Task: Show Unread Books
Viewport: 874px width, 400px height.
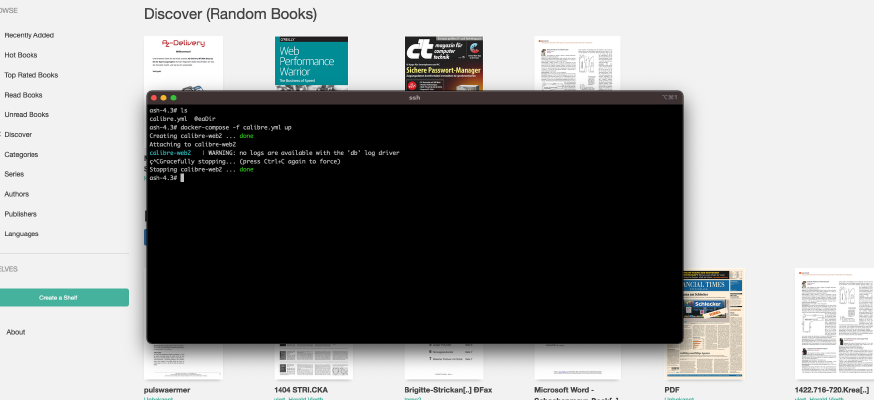Action: coord(27,115)
